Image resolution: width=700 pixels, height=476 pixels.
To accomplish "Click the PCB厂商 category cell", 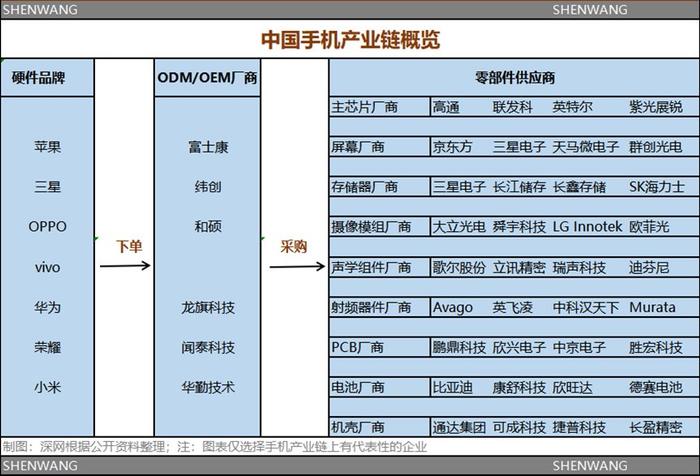I will (x=380, y=347).
